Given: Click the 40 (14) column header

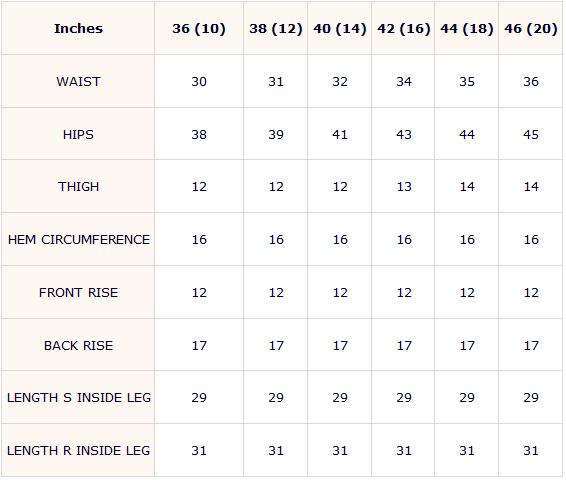Looking at the screenshot, I should (x=340, y=29).
